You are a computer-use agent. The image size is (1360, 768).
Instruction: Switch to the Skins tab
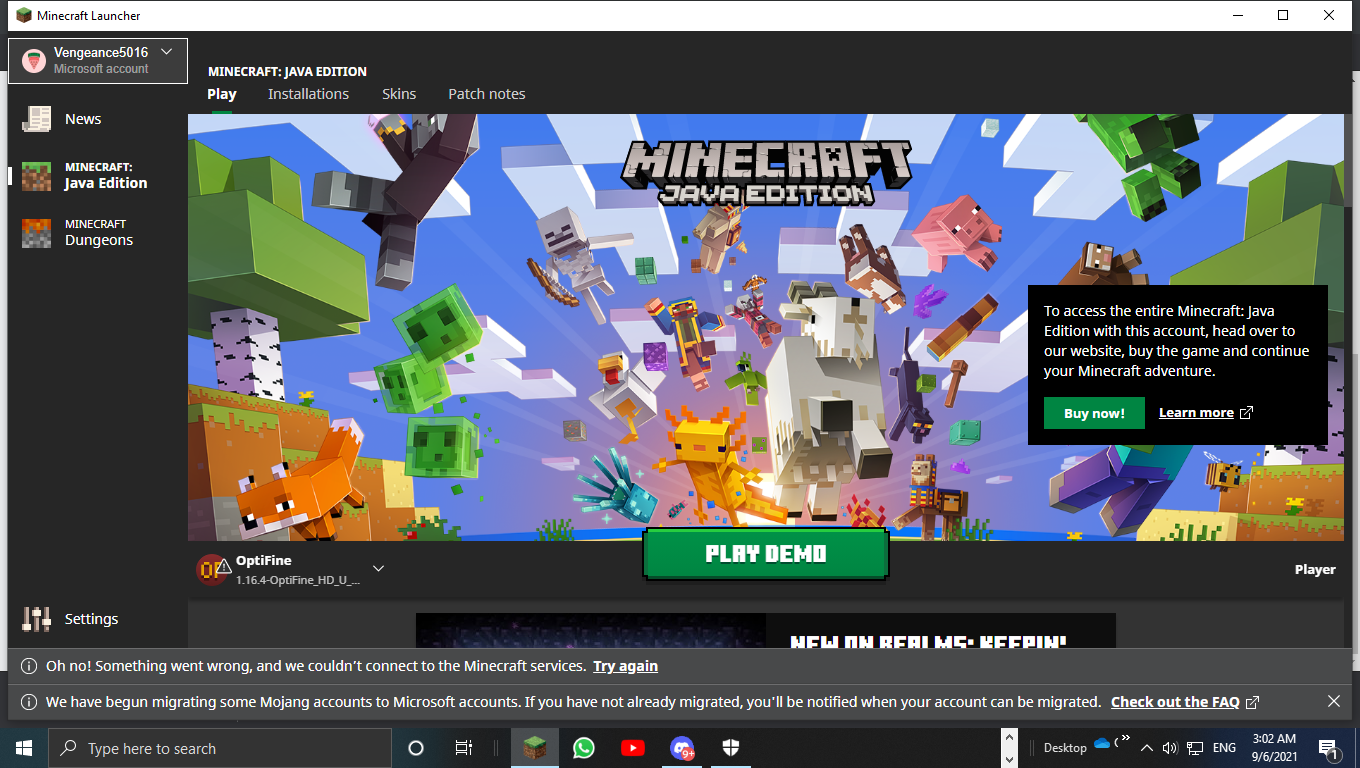(399, 94)
